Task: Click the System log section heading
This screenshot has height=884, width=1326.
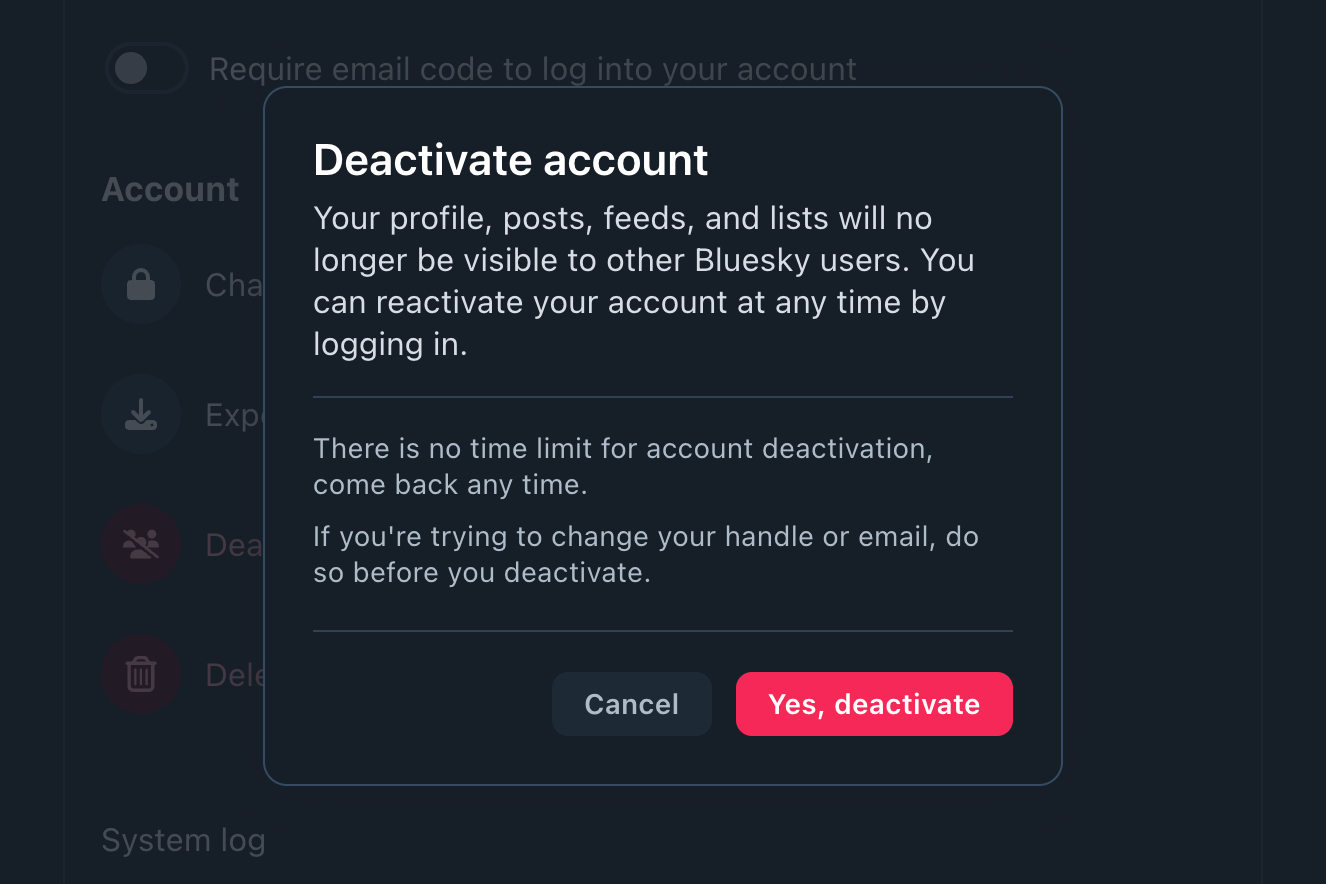Action: 183,840
